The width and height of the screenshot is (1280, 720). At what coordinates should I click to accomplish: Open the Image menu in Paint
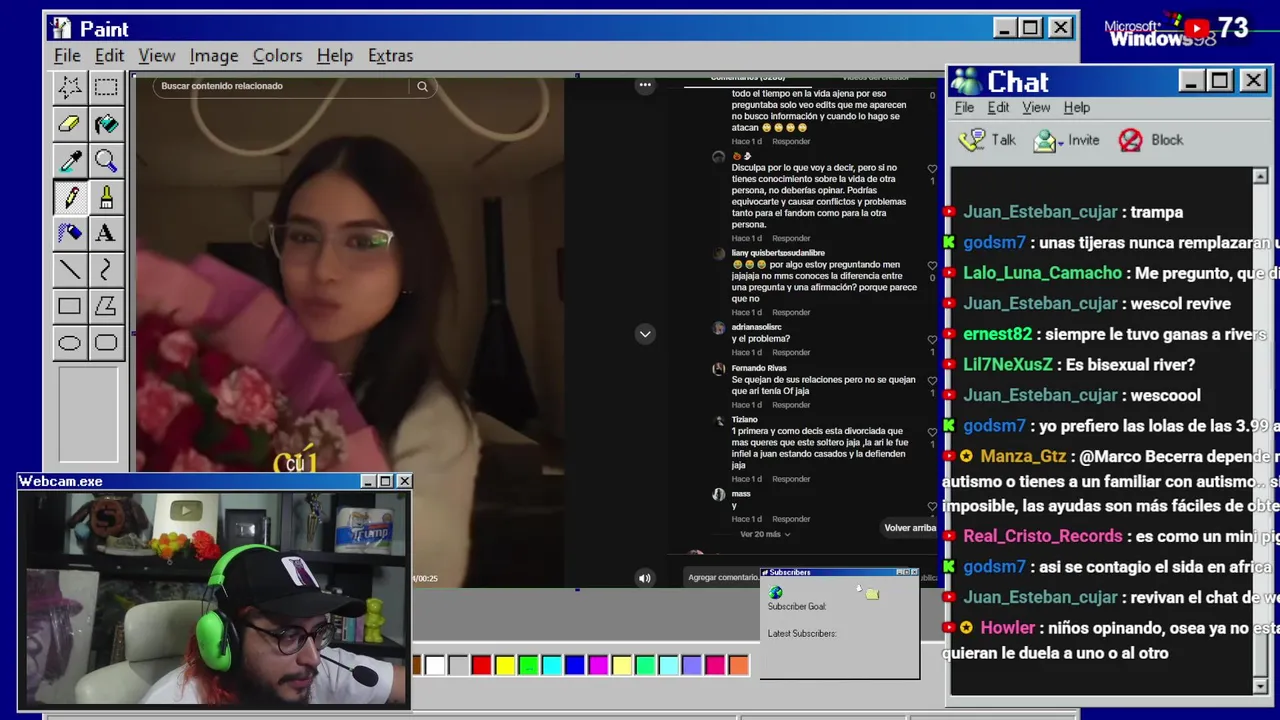click(x=214, y=56)
